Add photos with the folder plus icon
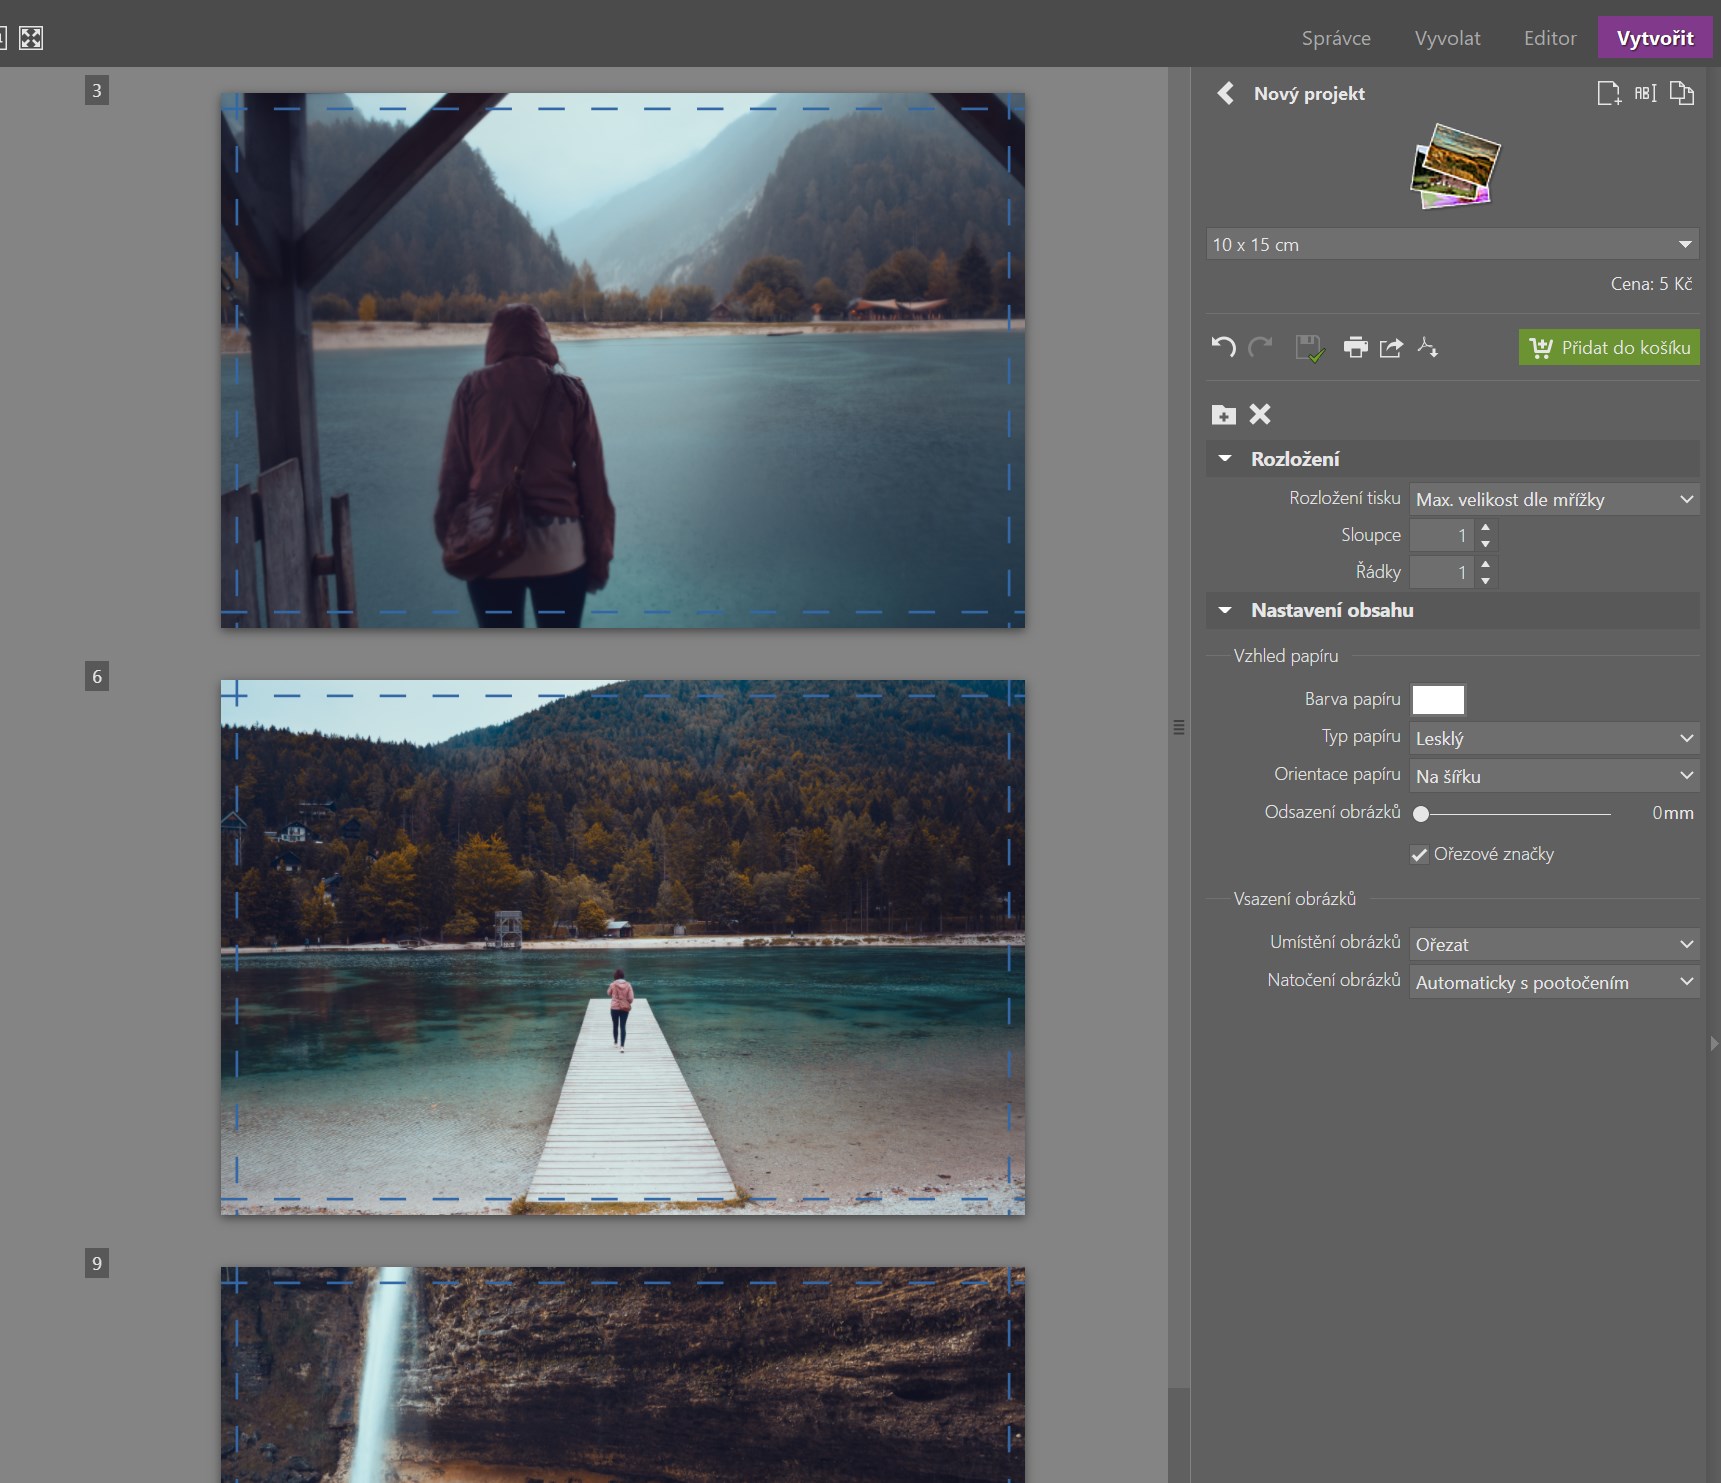Viewport: 1721px width, 1483px height. [1224, 414]
